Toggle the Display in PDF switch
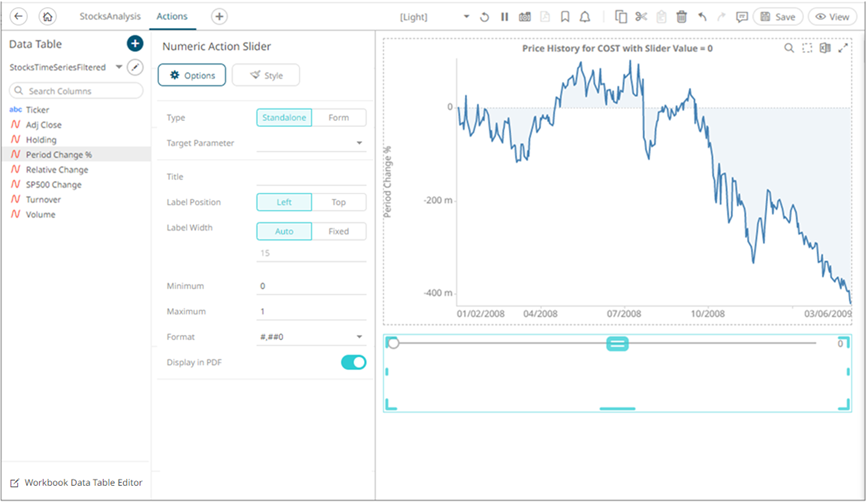This screenshot has height=503, width=867. click(x=353, y=362)
